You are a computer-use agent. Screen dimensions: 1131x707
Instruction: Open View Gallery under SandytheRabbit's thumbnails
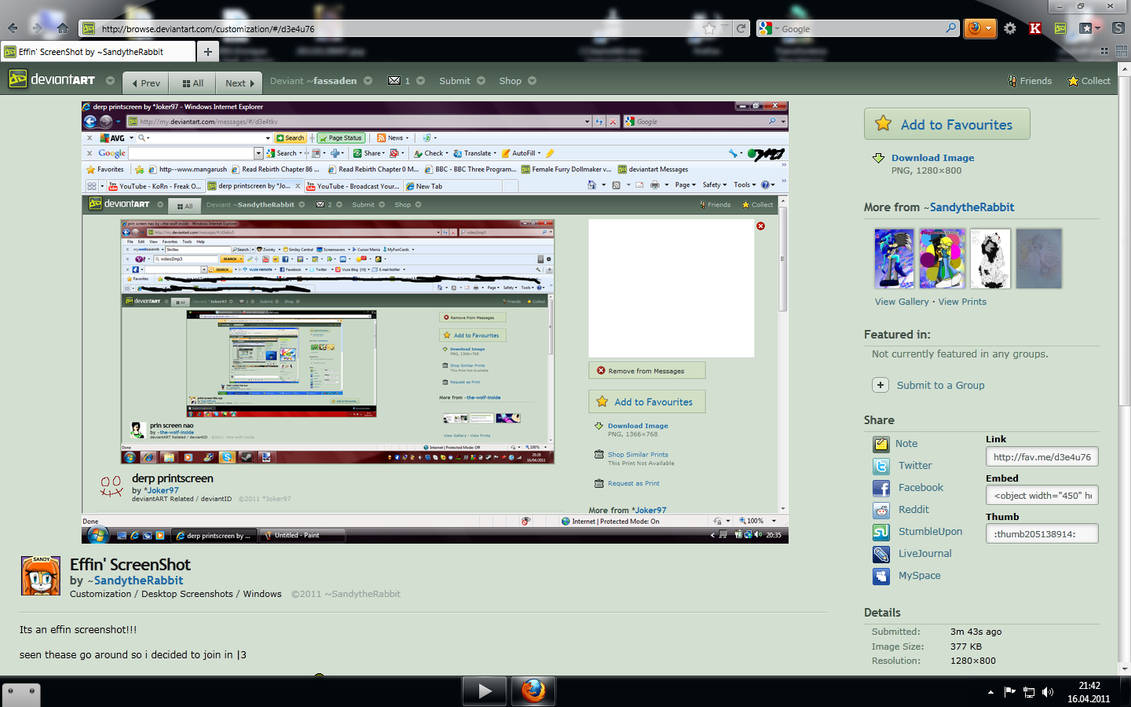(x=901, y=301)
